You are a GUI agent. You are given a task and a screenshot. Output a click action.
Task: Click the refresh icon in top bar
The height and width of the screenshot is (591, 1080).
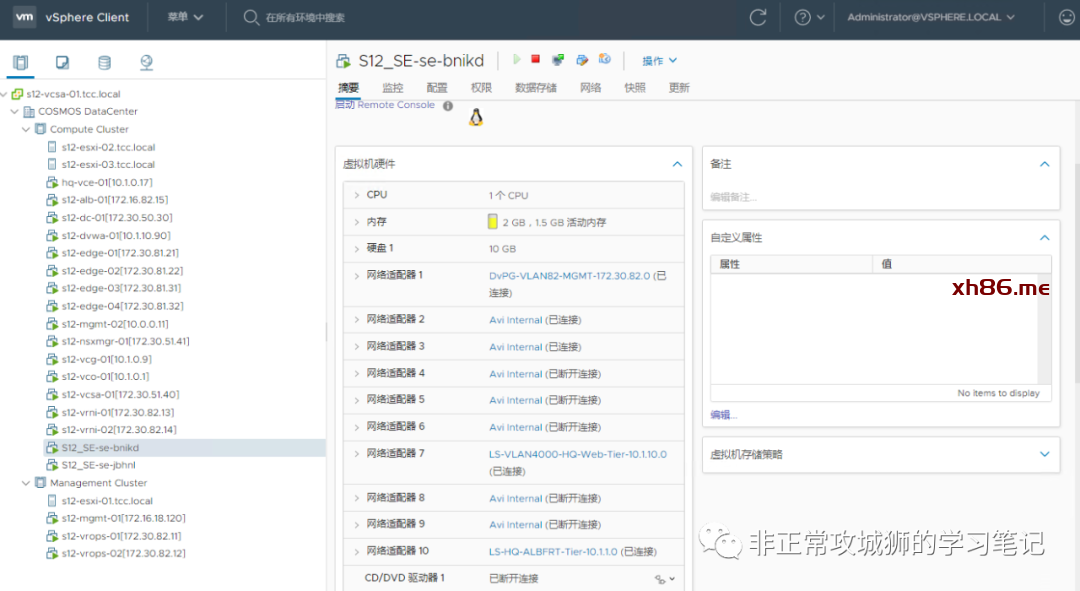pyautogui.click(x=758, y=17)
